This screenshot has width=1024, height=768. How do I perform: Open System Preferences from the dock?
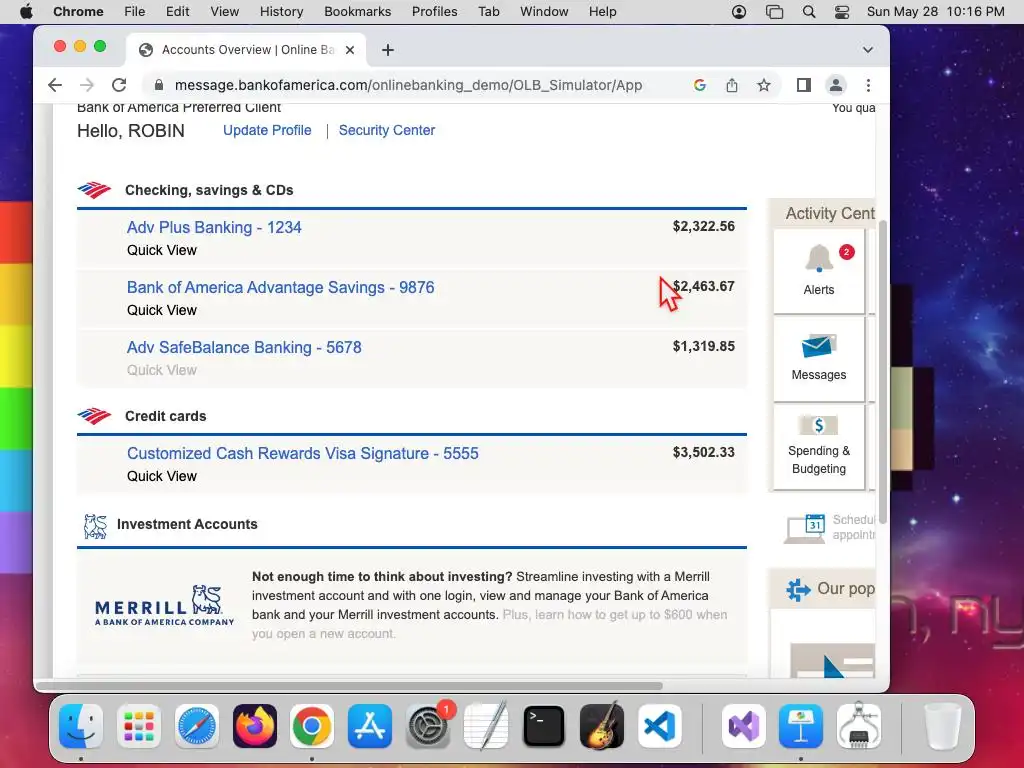pos(428,726)
